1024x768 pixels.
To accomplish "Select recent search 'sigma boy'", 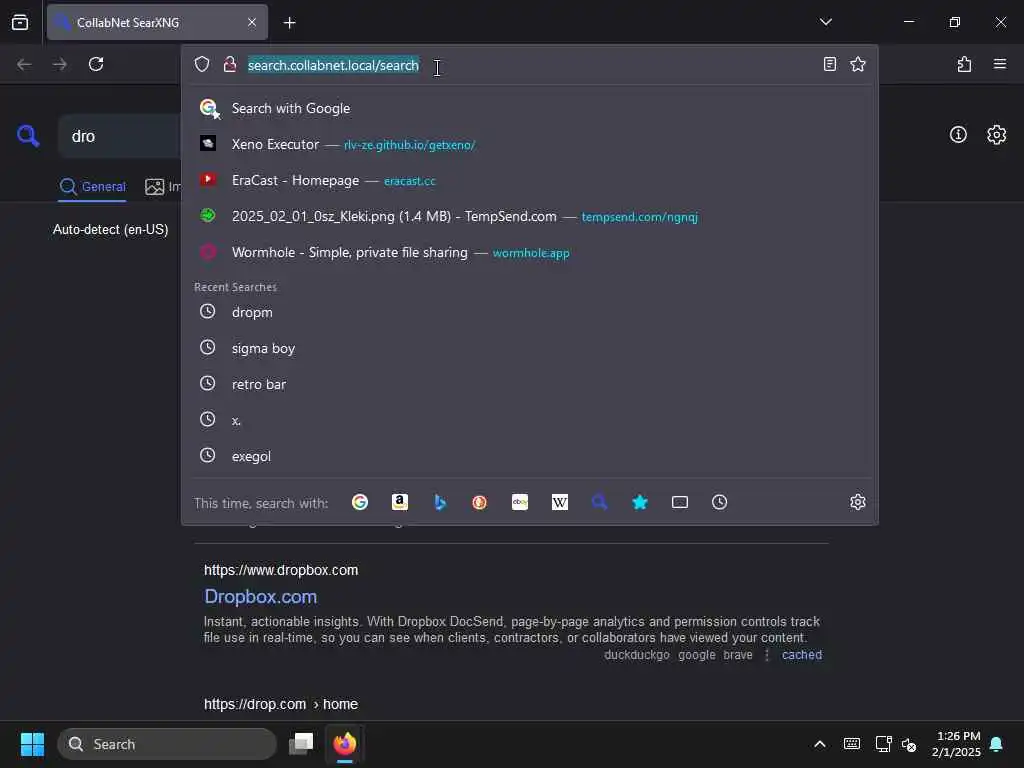I will [530, 348].
